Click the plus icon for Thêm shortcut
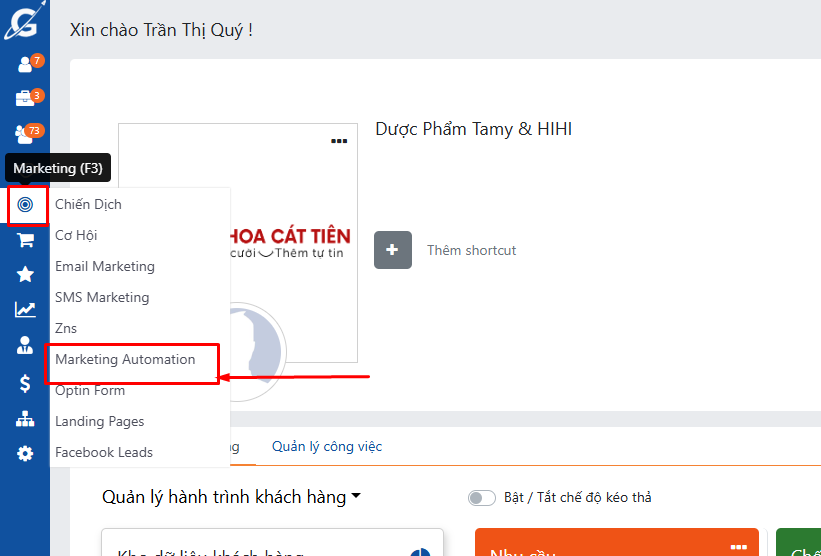The height and width of the screenshot is (556, 821). click(x=393, y=250)
